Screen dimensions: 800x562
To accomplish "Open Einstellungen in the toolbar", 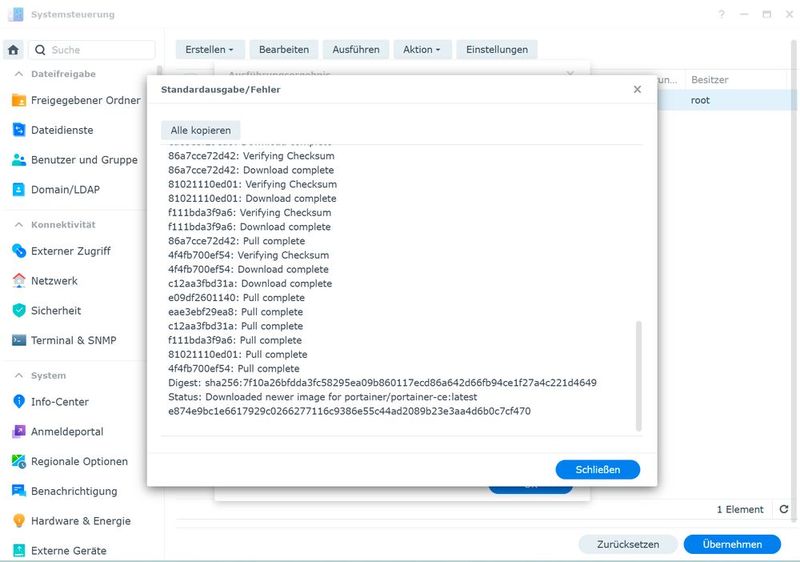I will point(496,49).
